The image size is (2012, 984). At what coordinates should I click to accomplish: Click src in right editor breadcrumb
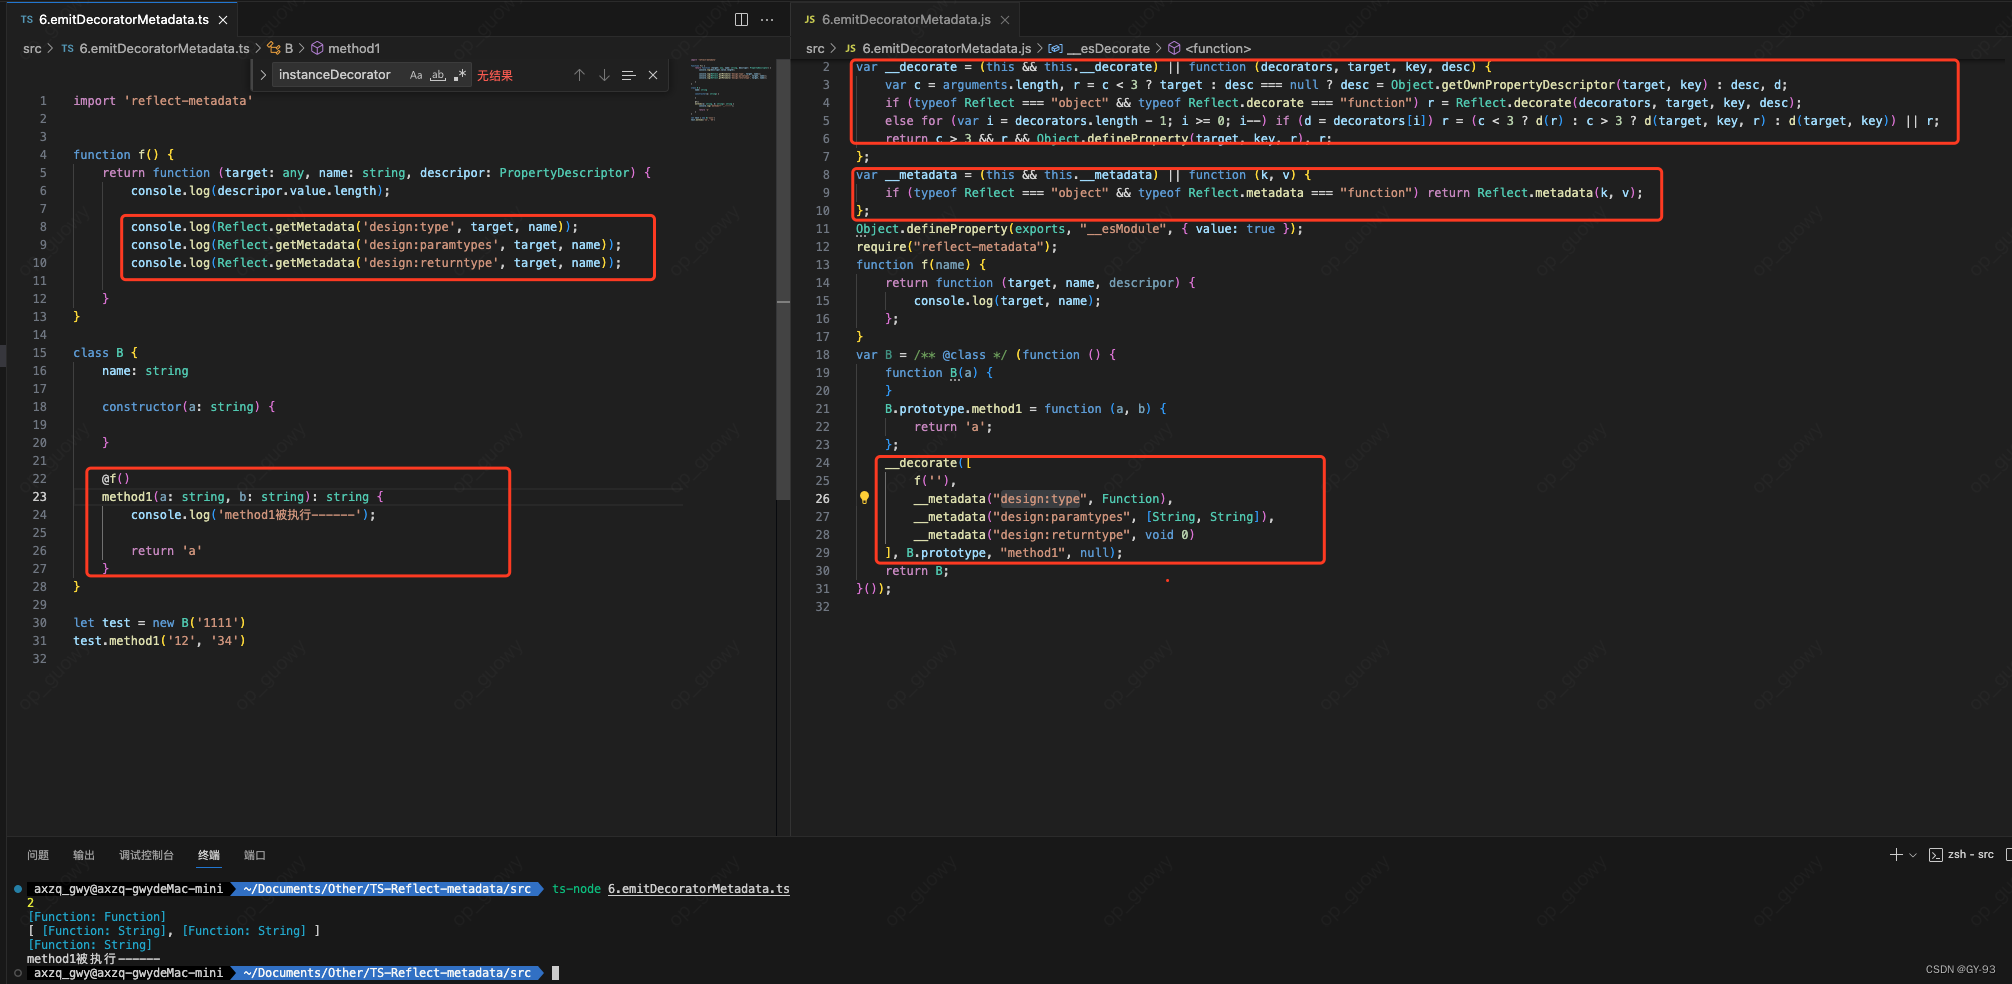pyautogui.click(x=815, y=48)
